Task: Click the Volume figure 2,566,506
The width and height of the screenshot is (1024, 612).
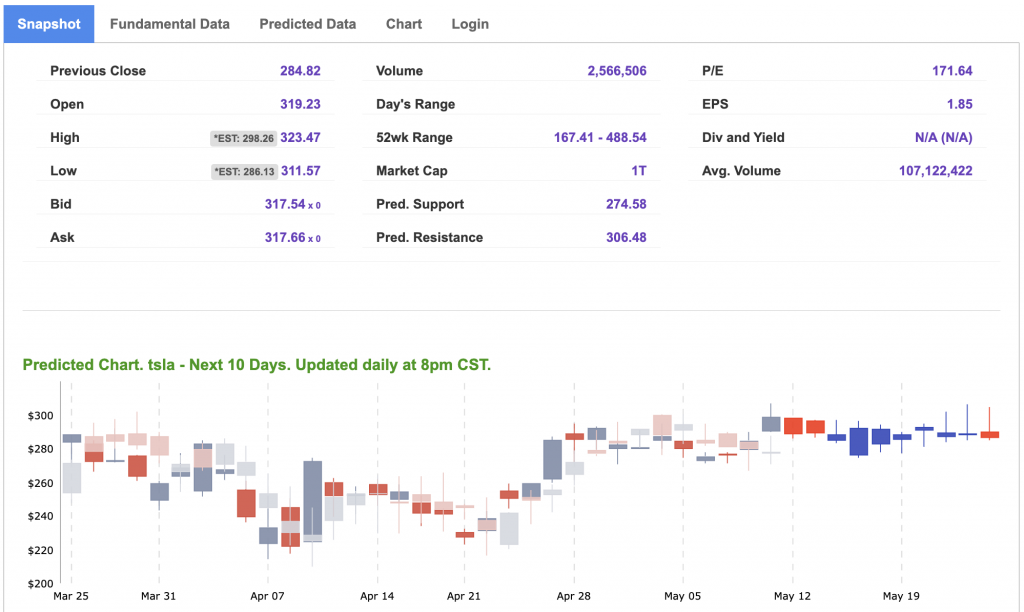Action: tap(617, 71)
